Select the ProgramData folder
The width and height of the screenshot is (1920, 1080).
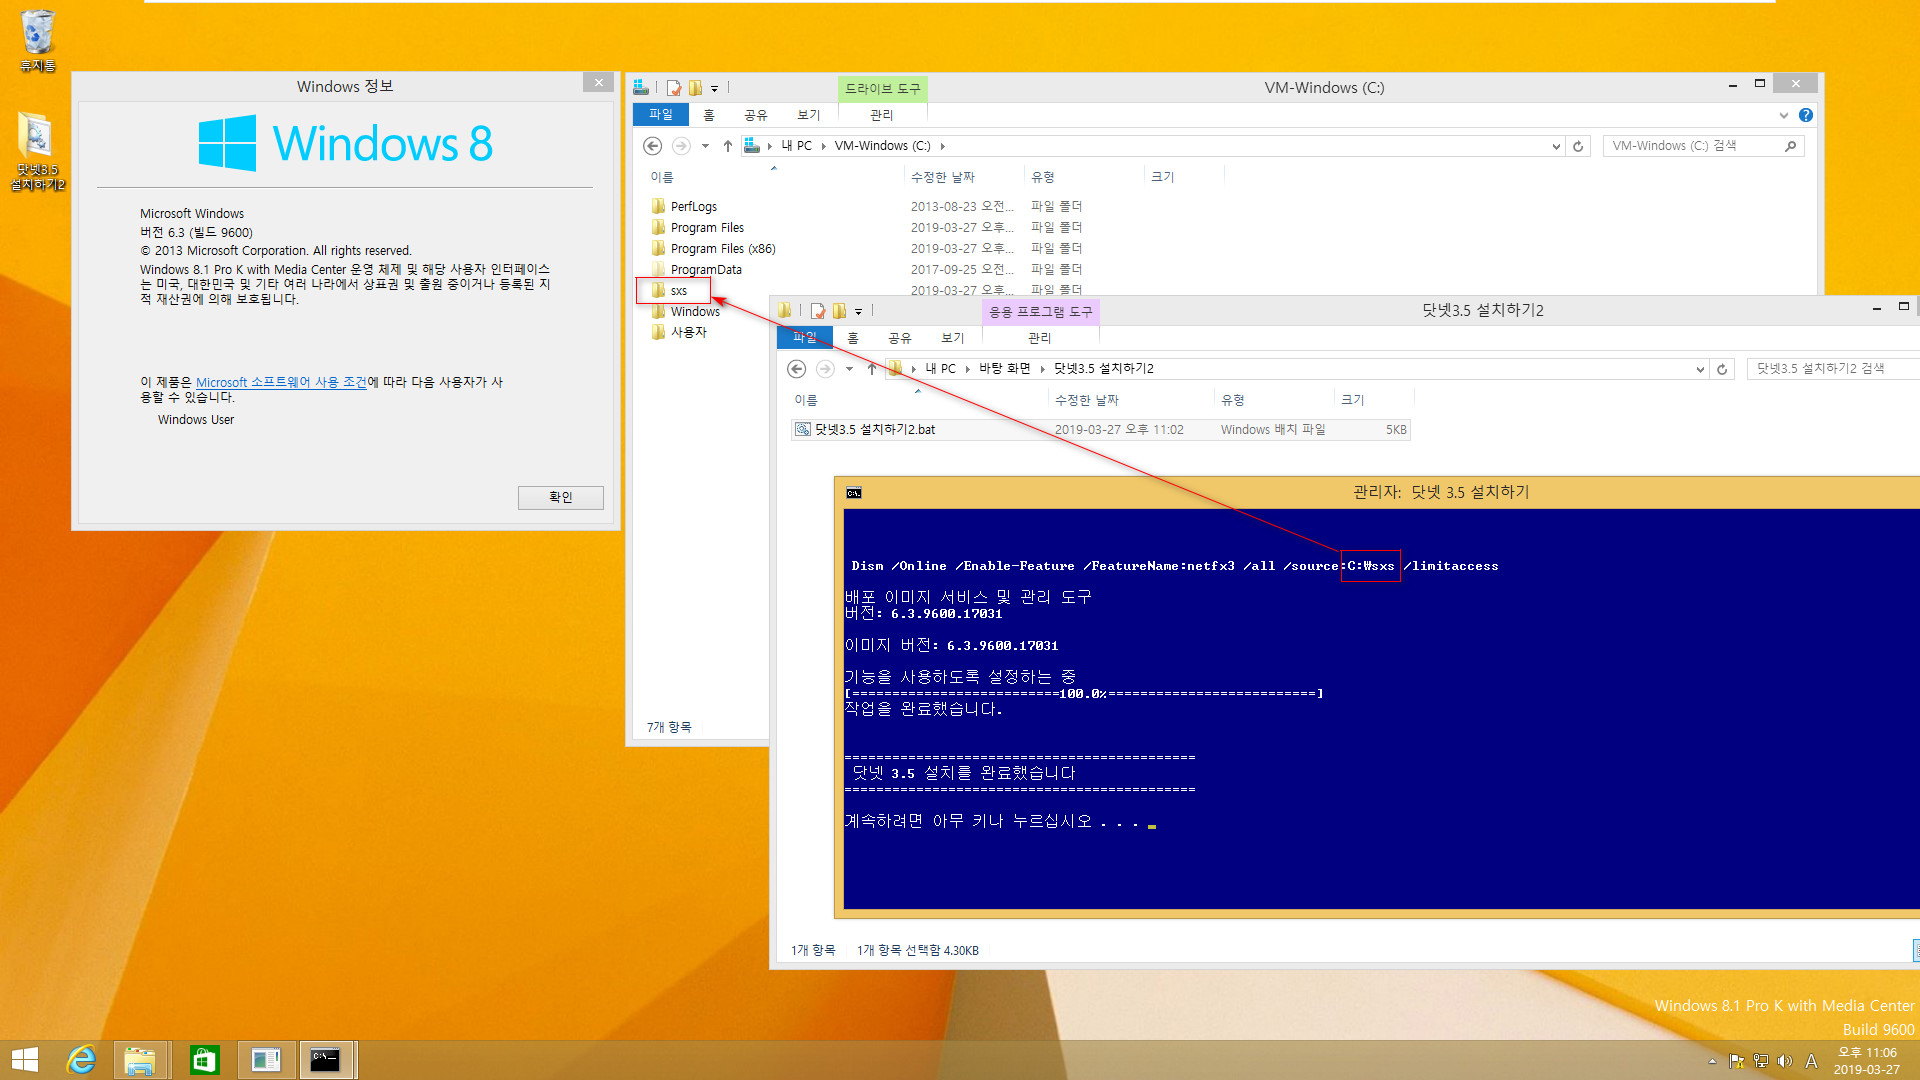[x=706, y=269]
